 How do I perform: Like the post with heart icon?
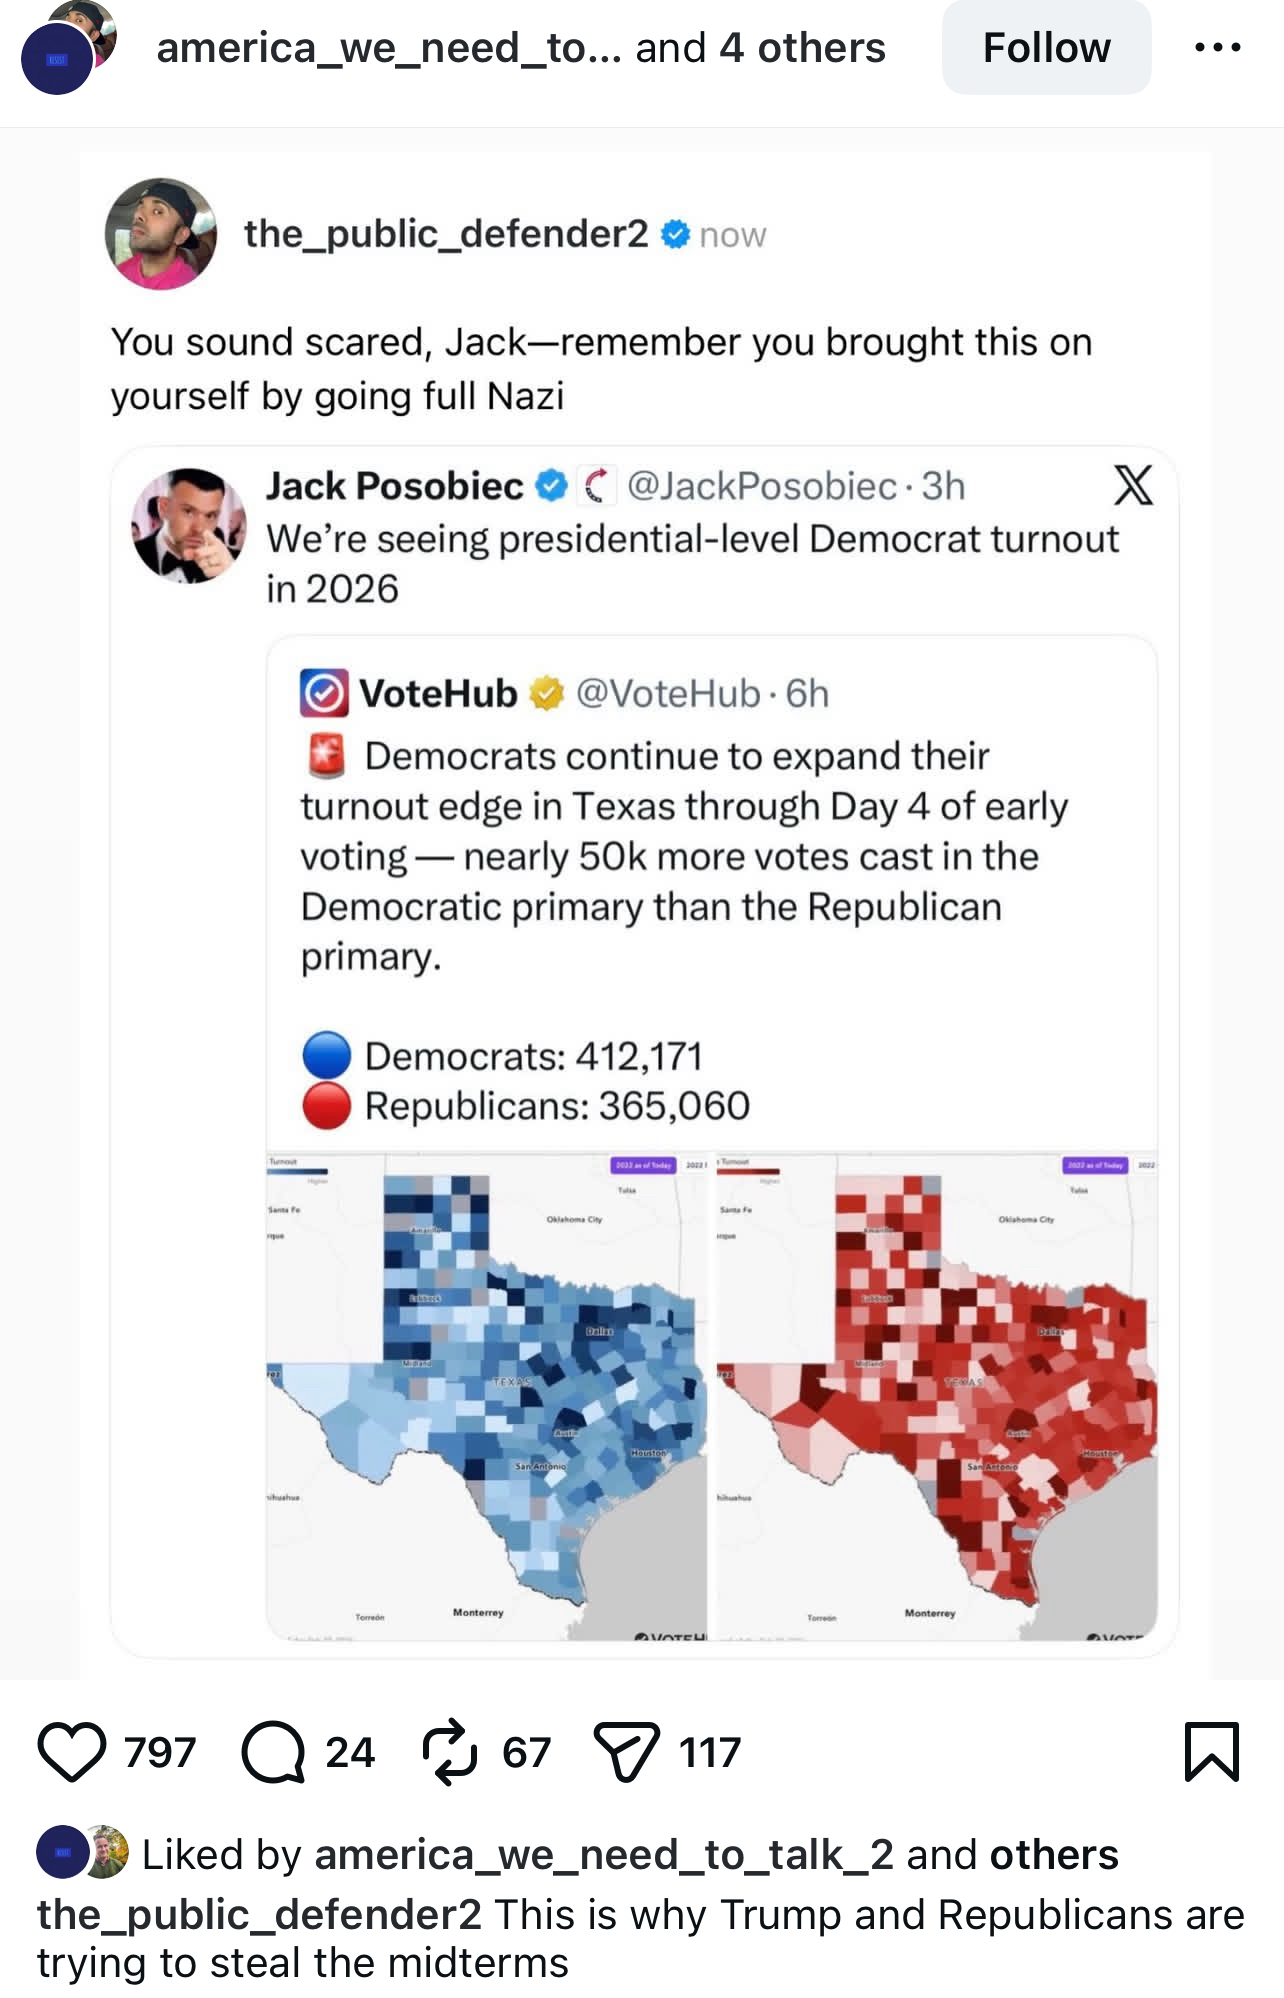tap(72, 1752)
